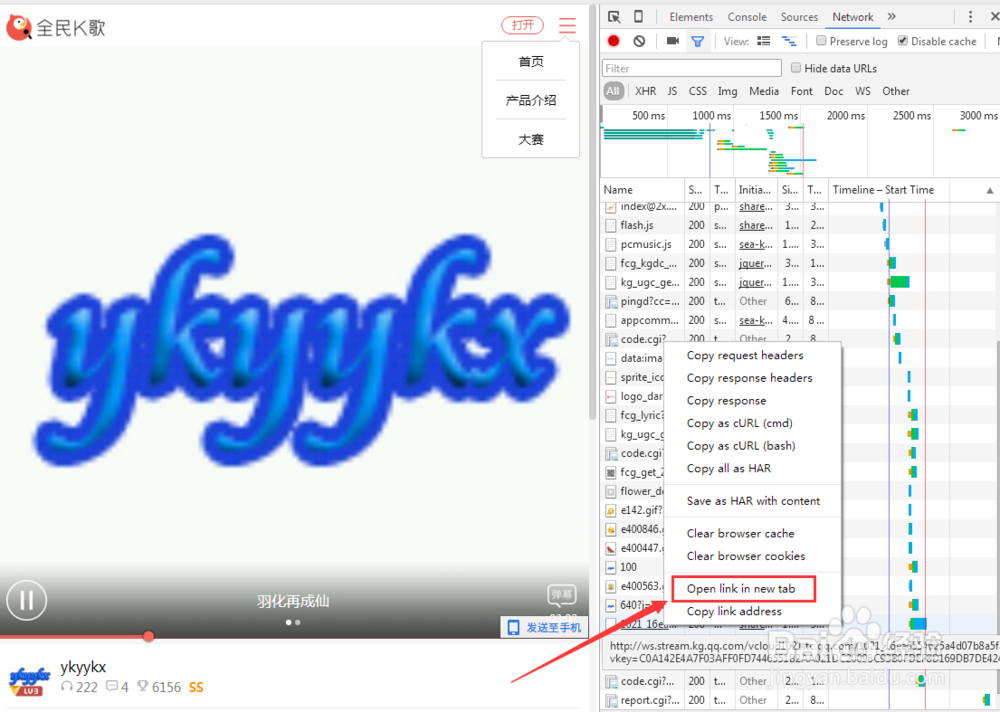Filter requests by Font
The width and height of the screenshot is (1000, 712).
pos(802,91)
